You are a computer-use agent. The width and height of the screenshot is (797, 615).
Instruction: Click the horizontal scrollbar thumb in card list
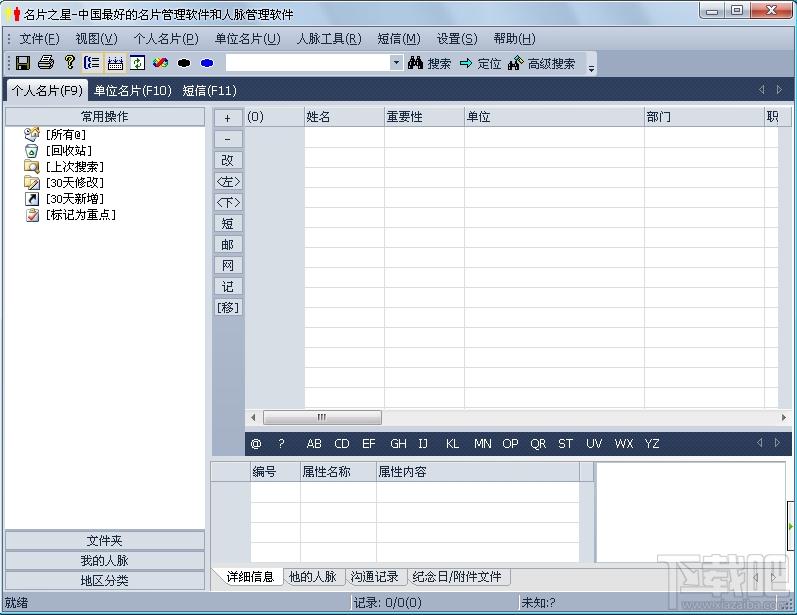click(x=321, y=417)
